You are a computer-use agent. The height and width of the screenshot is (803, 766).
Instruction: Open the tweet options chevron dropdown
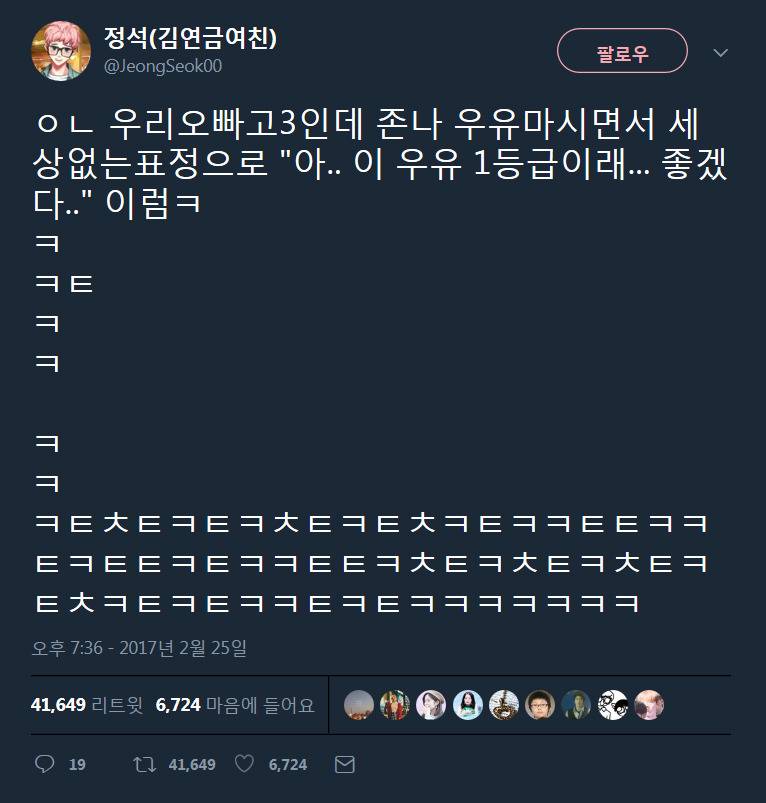[x=720, y=53]
